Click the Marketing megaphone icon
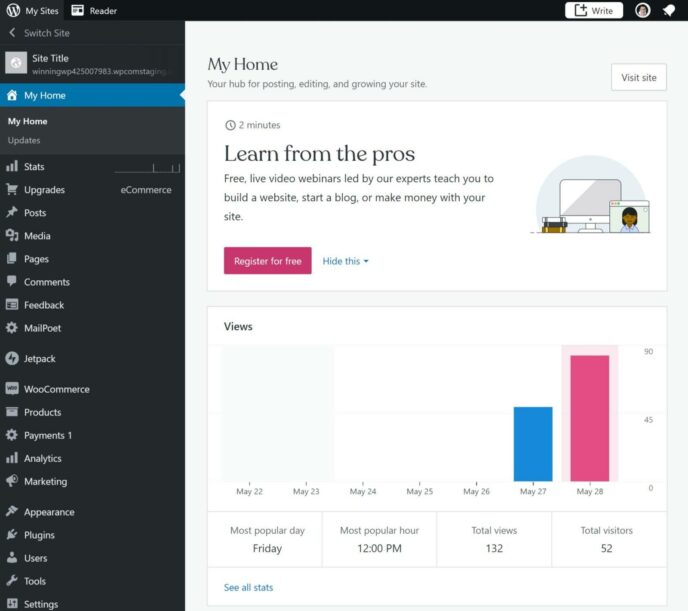Screen dimensions: 688x611 (x=12, y=481)
